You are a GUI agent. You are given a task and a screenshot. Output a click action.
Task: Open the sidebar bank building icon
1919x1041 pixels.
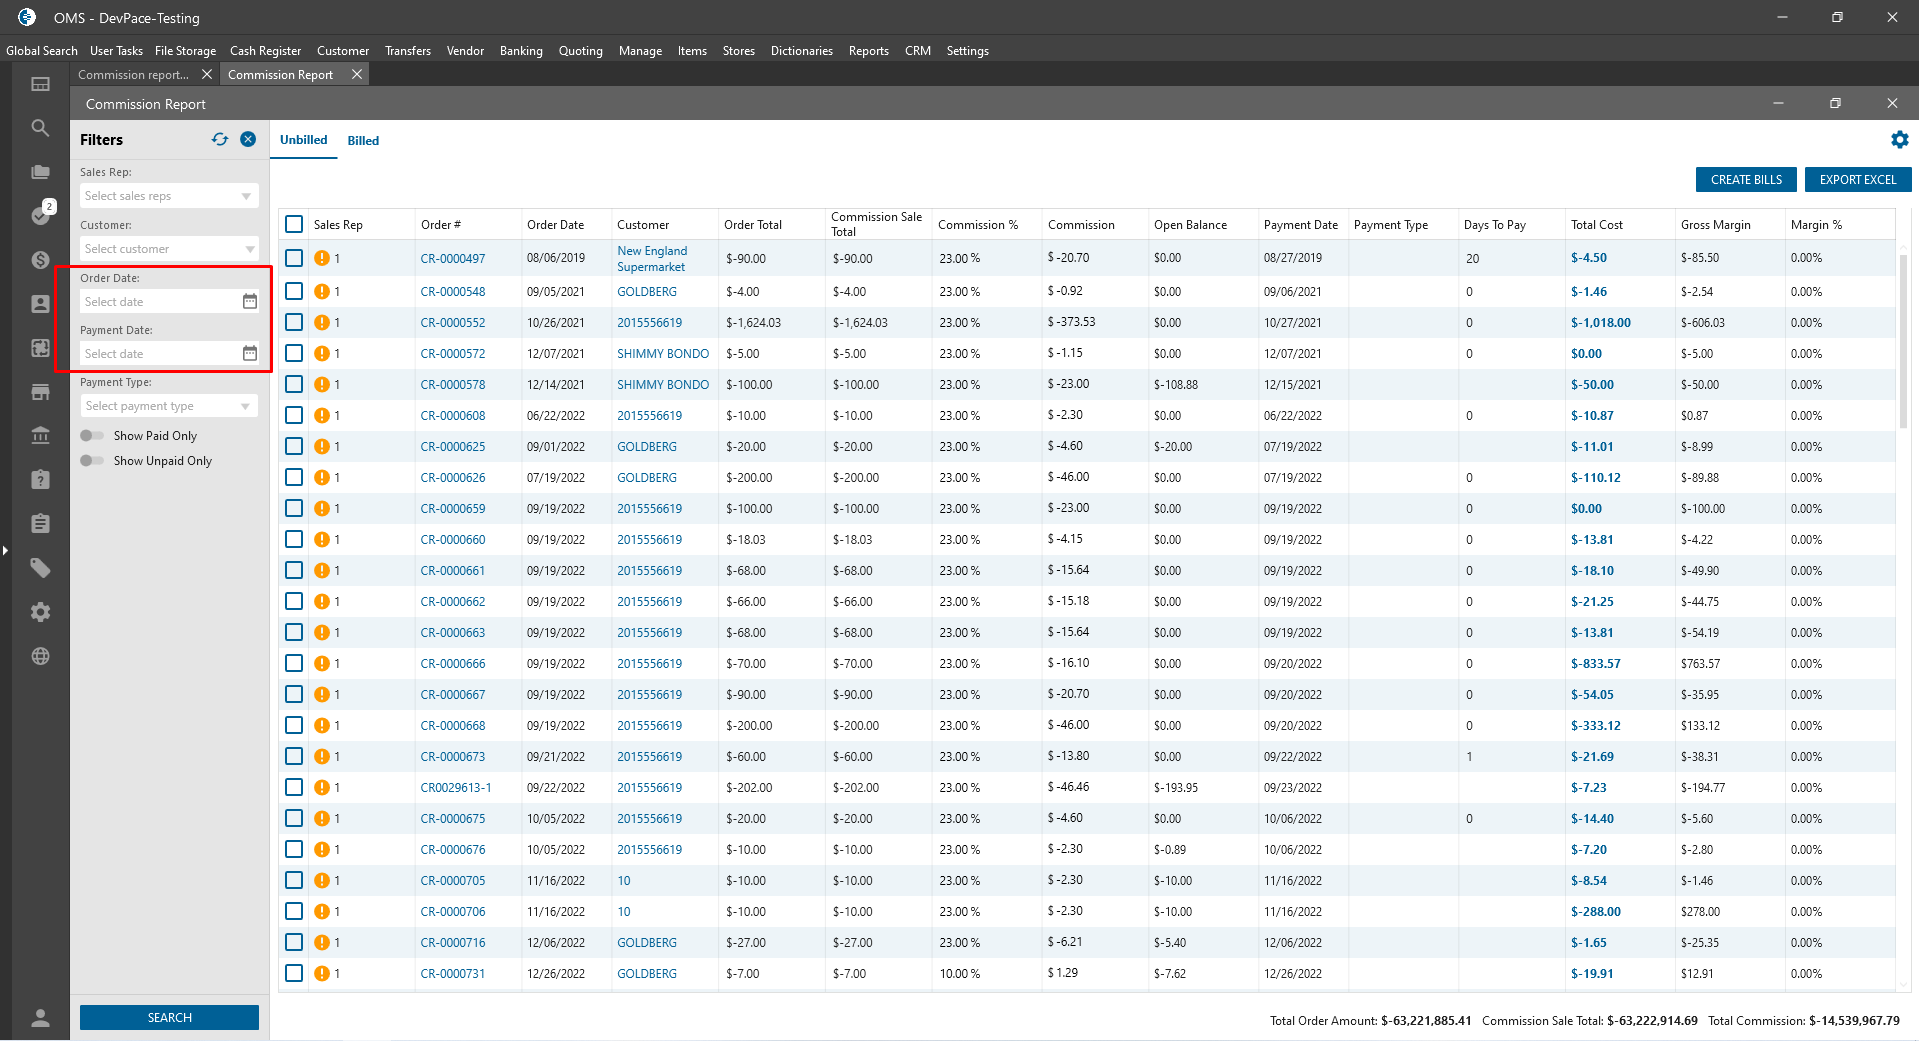40,436
